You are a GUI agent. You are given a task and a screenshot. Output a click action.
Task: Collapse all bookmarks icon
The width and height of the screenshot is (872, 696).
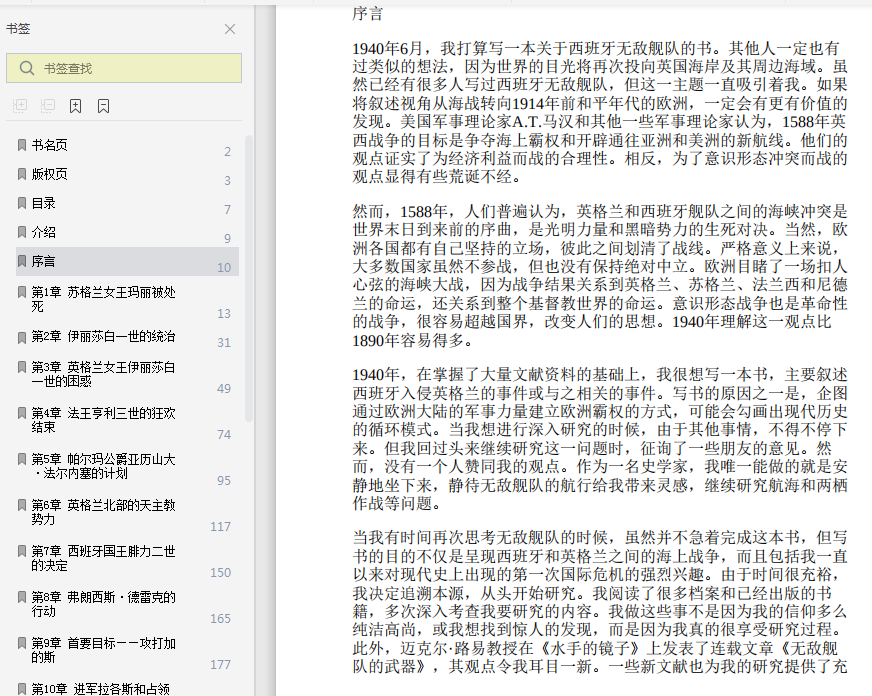48,105
